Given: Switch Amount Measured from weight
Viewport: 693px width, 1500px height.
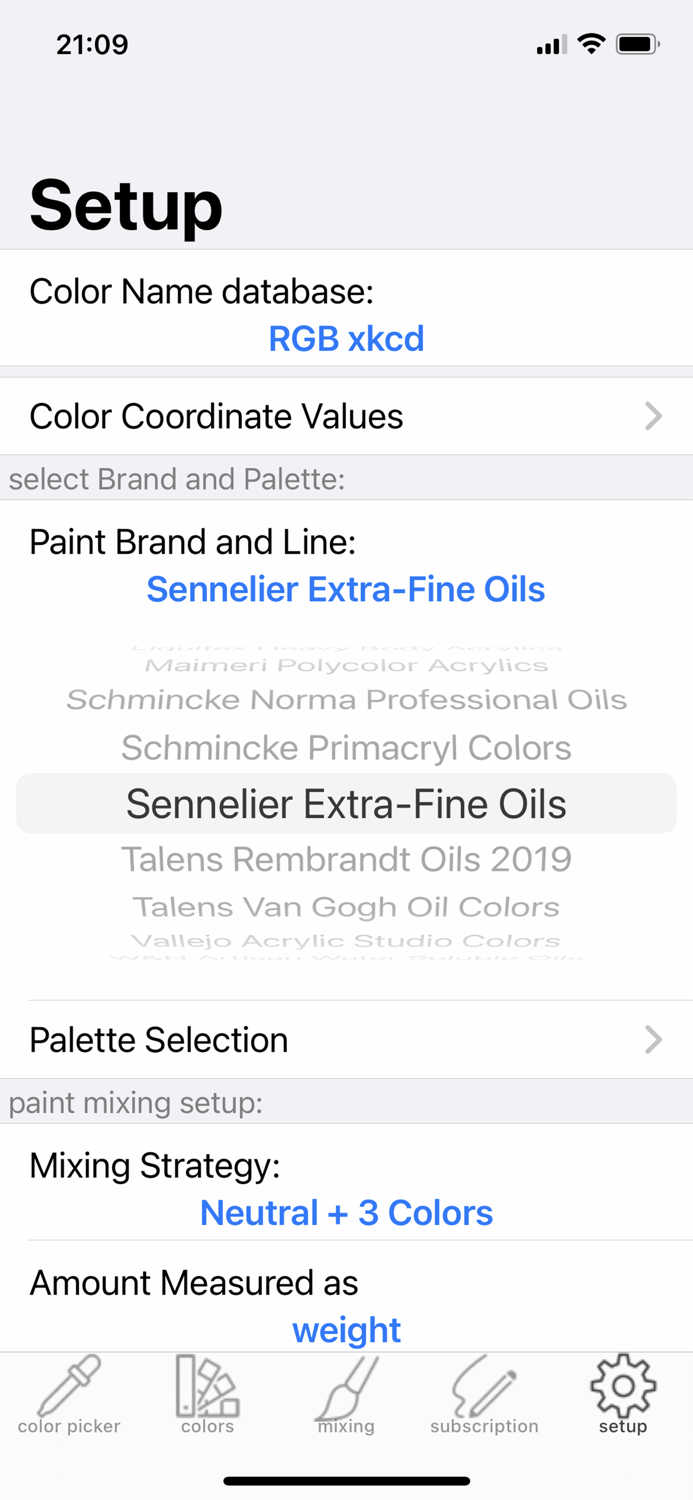Looking at the screenshot, I should coord(346,1330).
